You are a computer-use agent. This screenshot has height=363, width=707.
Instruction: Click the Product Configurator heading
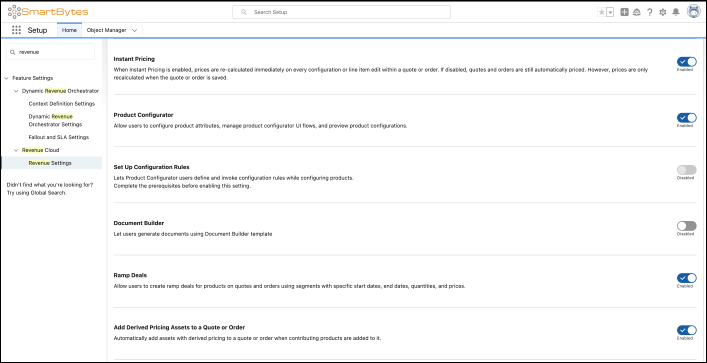coord(143,115)
